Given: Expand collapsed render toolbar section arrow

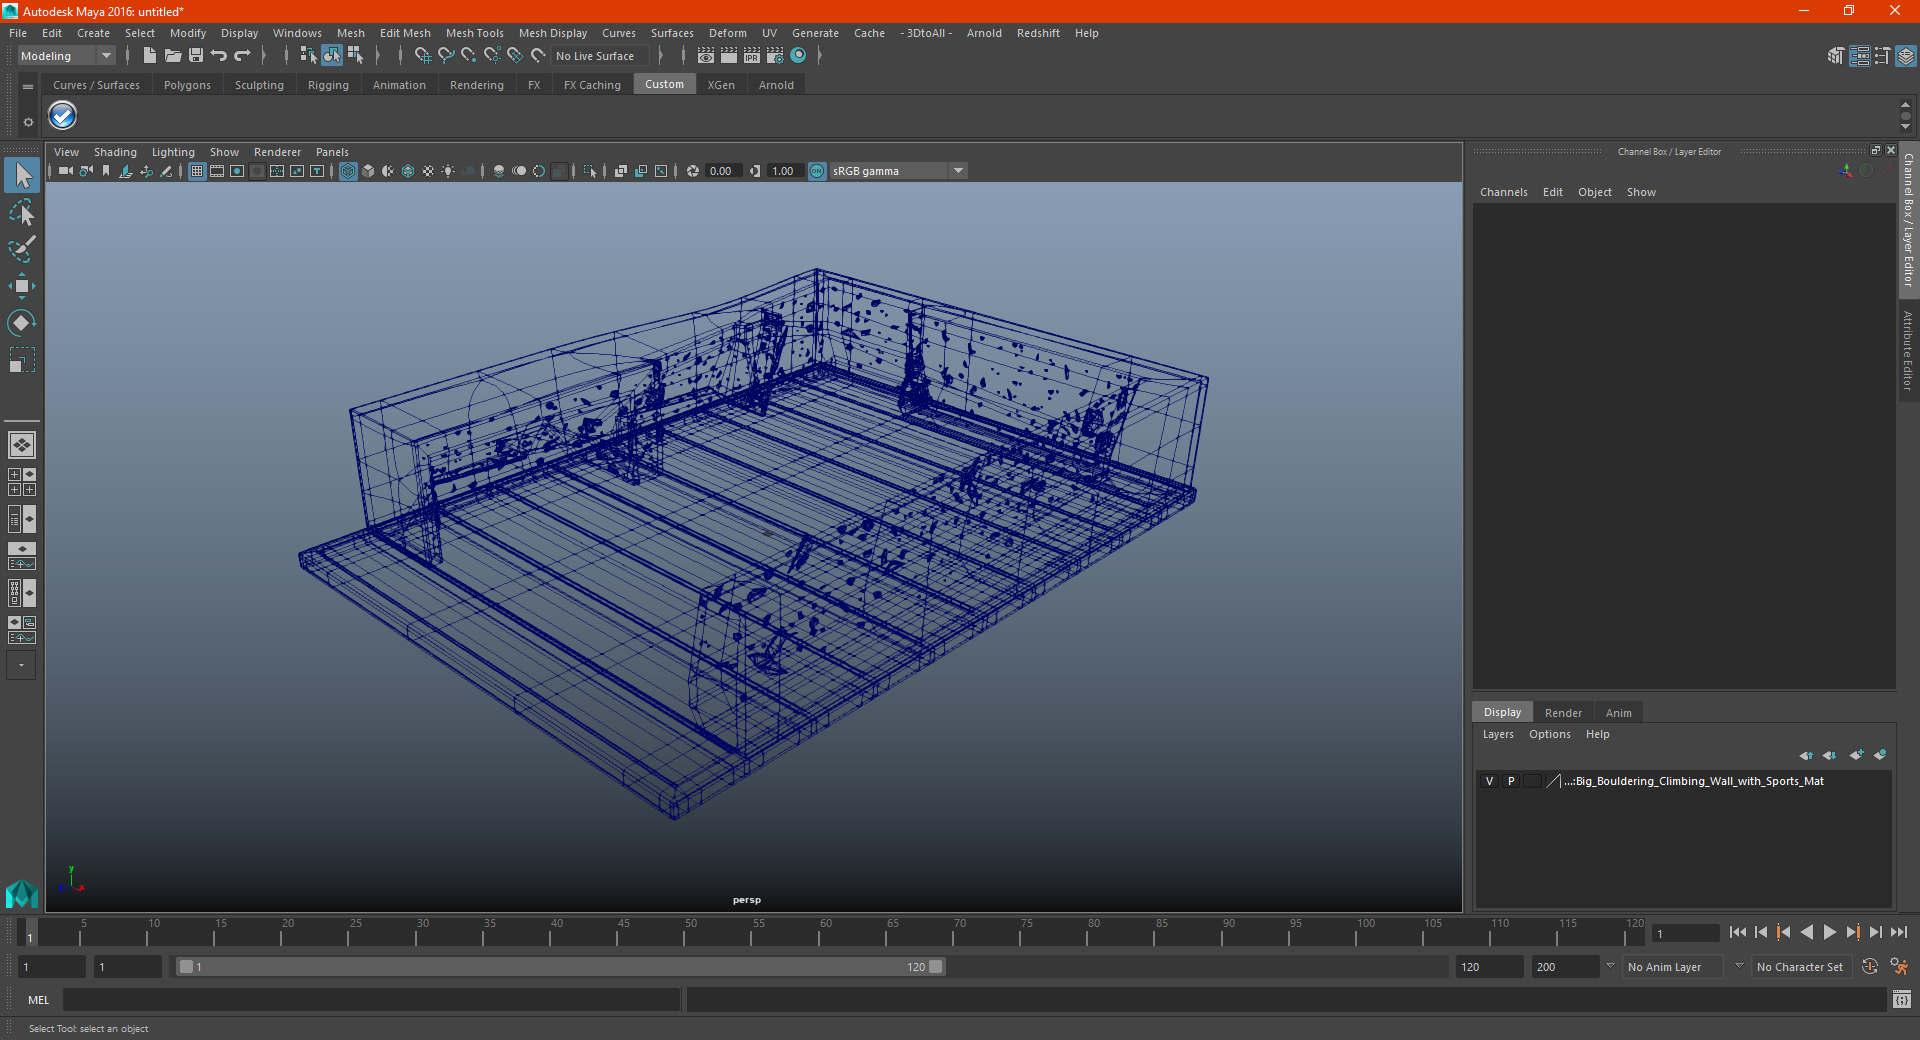Looking at the screenshot, I should pos(819,56).
